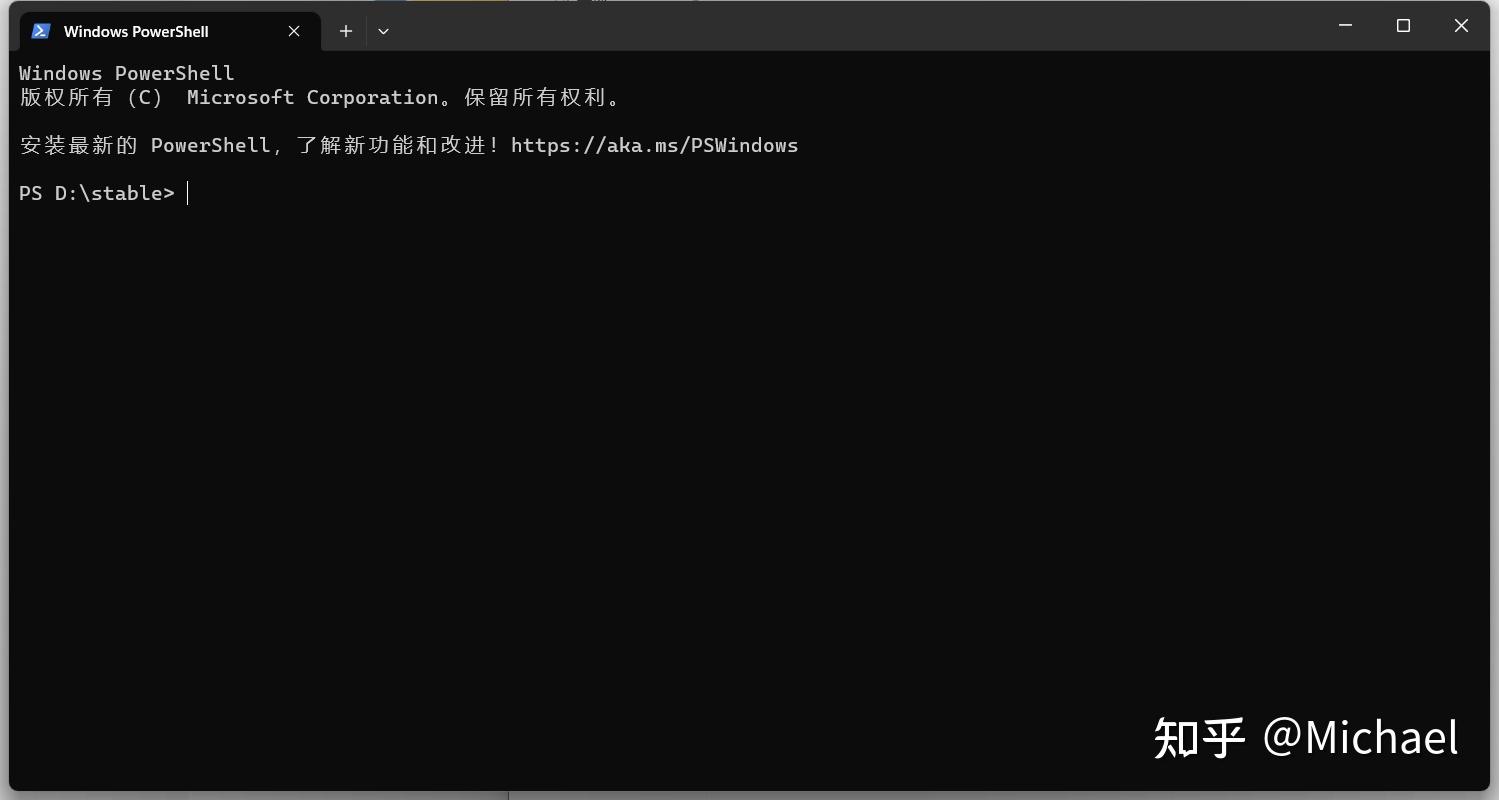Click the empty tab bar drag region
The image size is (1499, 800).
point(800,30)
